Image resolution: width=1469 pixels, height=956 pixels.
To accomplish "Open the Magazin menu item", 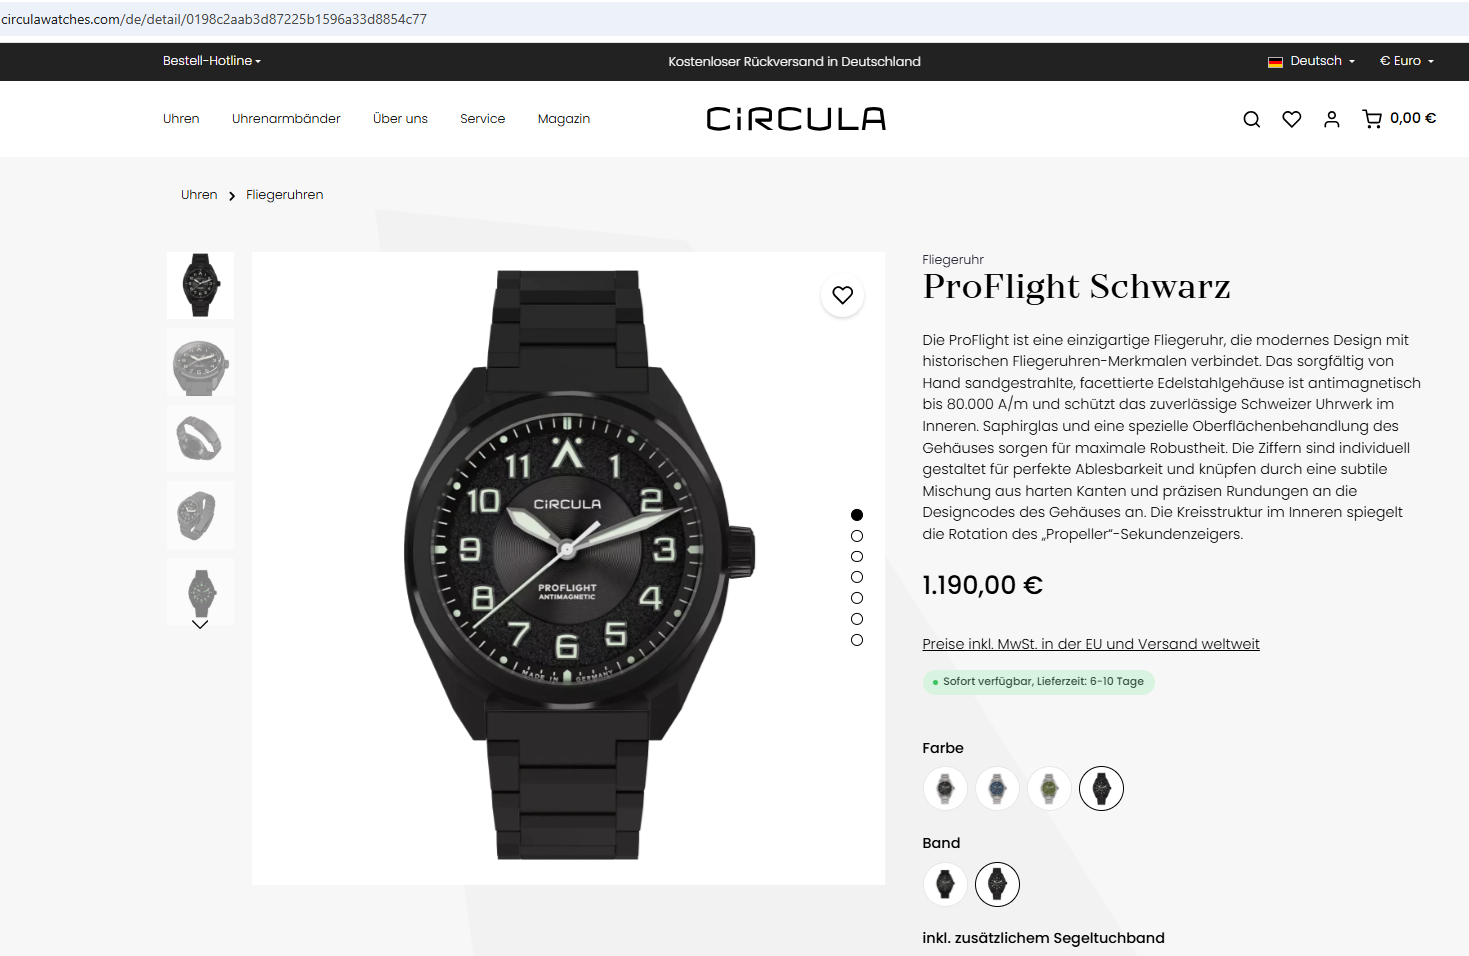I will (x=564, y=119).
